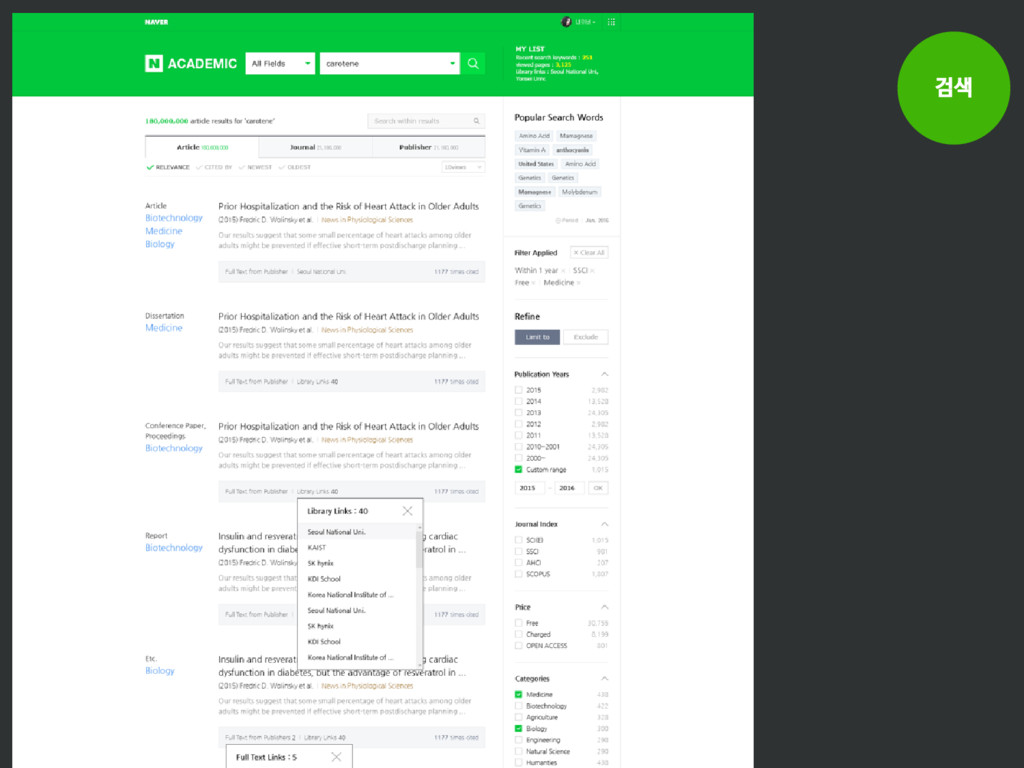Screen dimensions: 1024x768
Task: Remove the SSCI applied filter
Action: (592, 271)
